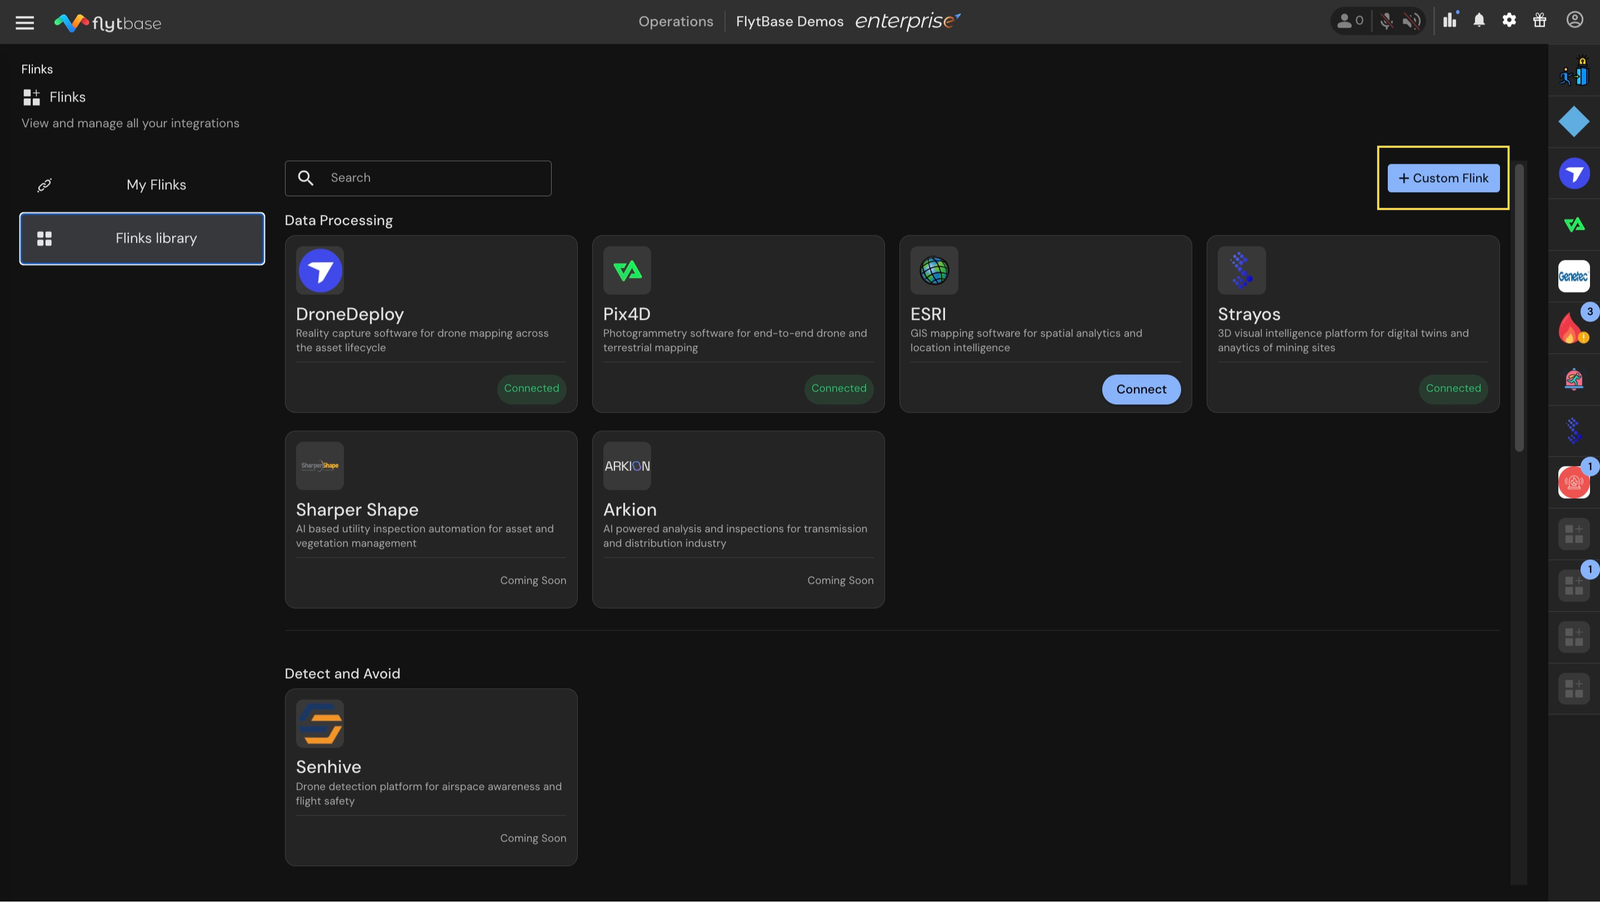Screen dimensions: 1600x902
Task: Open the FlytBase Demos organization label
Action: coord(790,21)
